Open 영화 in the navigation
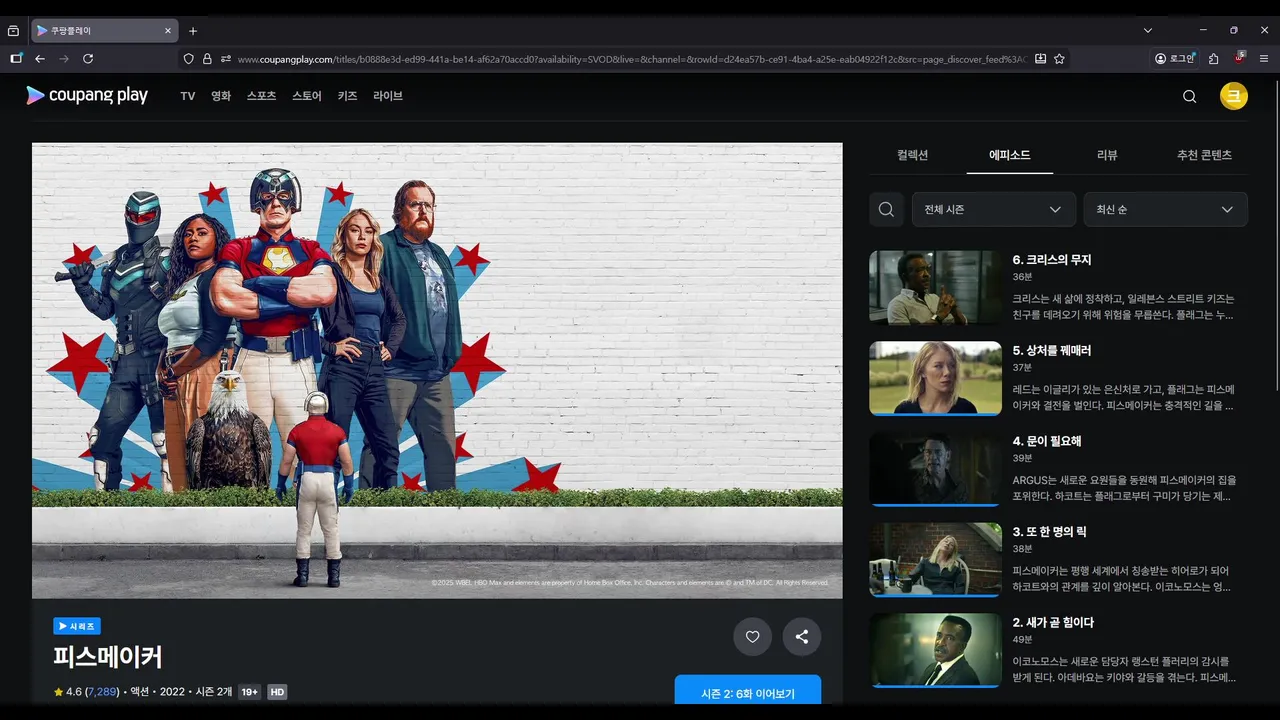 221,96
